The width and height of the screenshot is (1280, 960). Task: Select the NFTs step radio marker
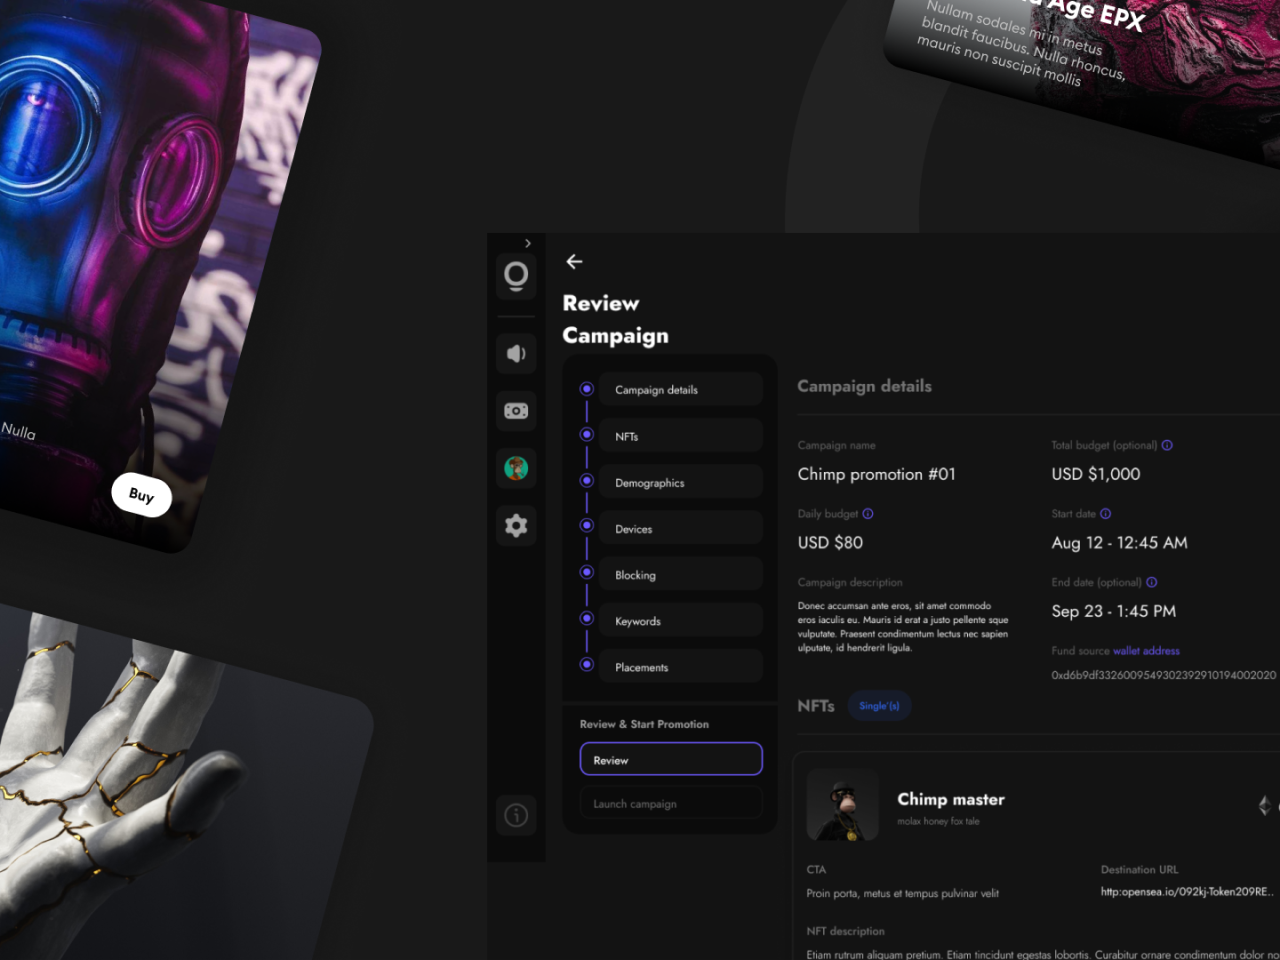click(587, 435)
